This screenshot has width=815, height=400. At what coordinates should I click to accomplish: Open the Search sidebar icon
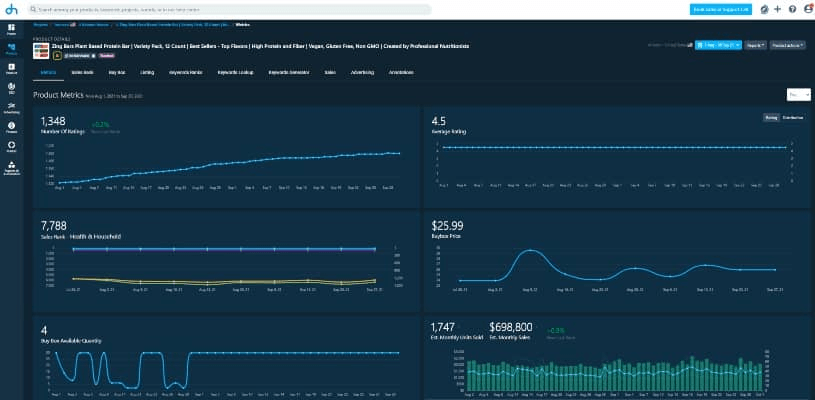11,69
